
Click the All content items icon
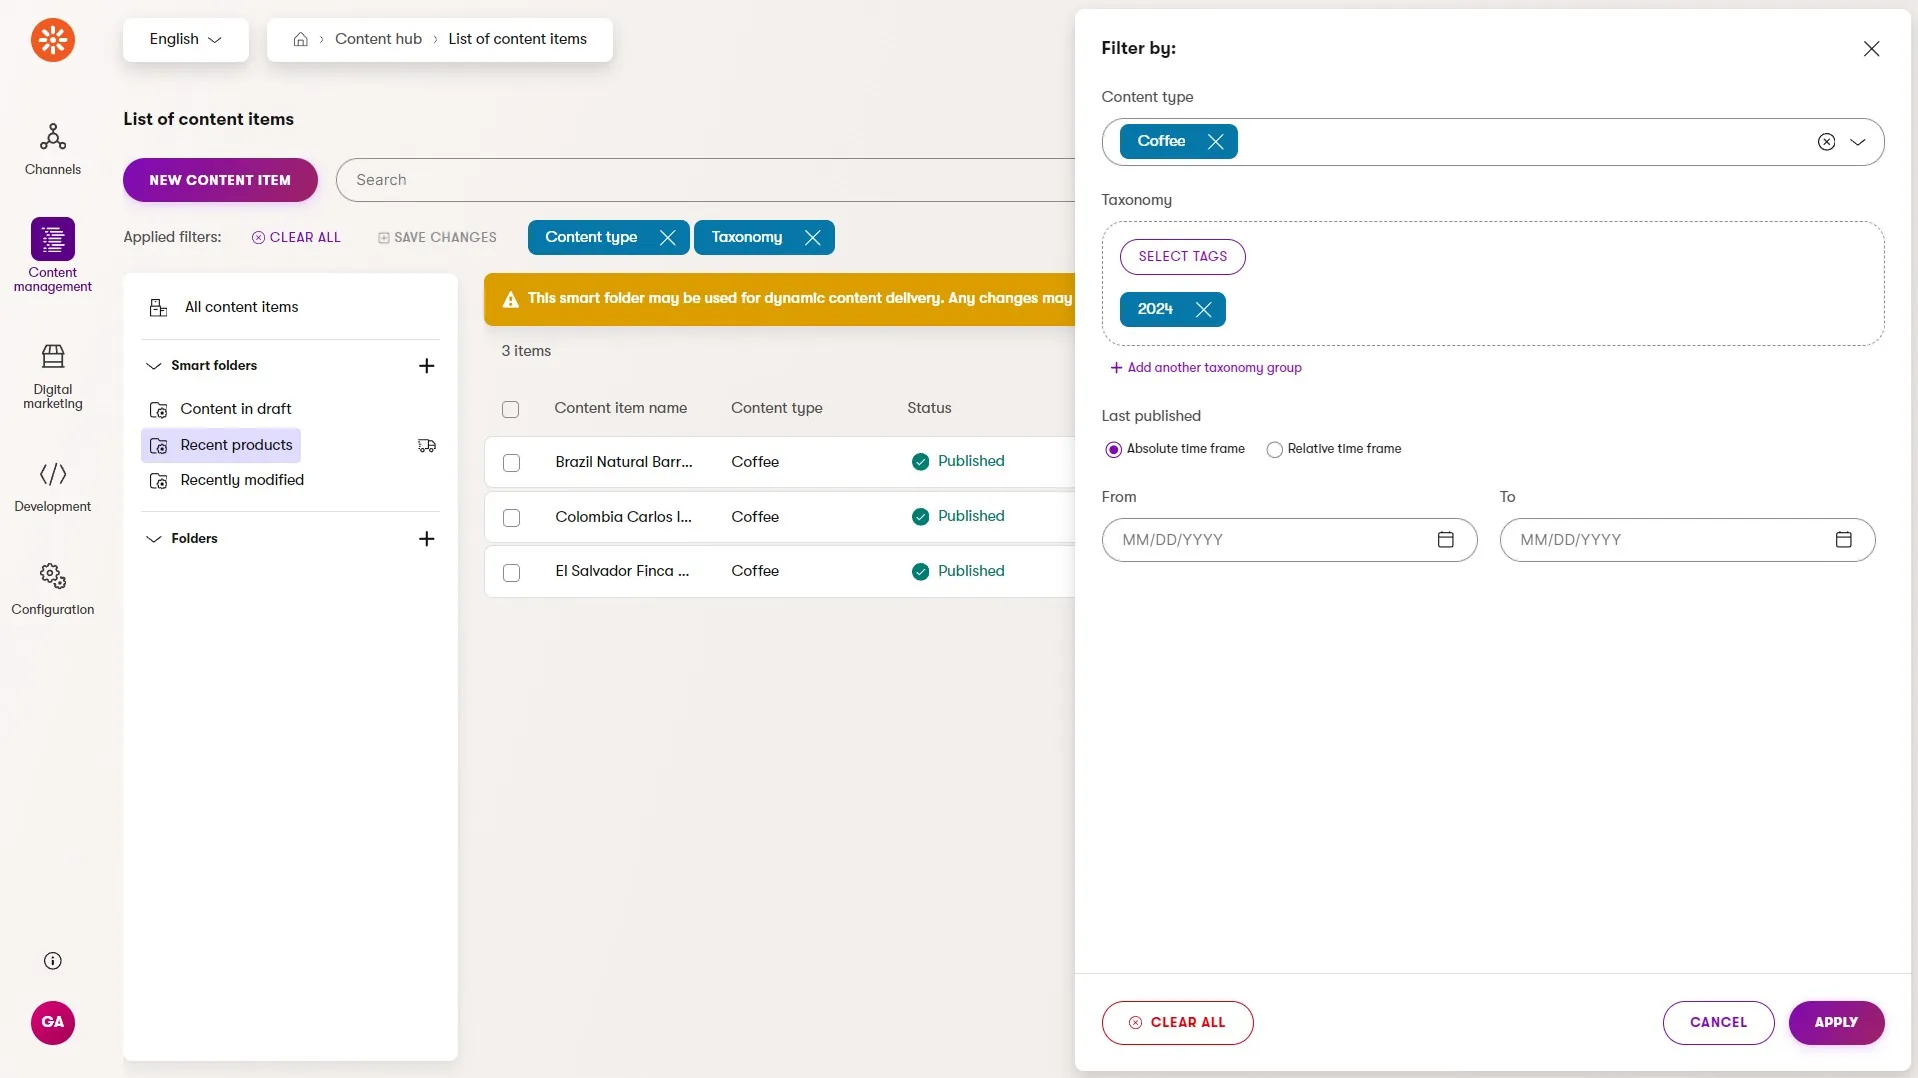pos(158,307)
